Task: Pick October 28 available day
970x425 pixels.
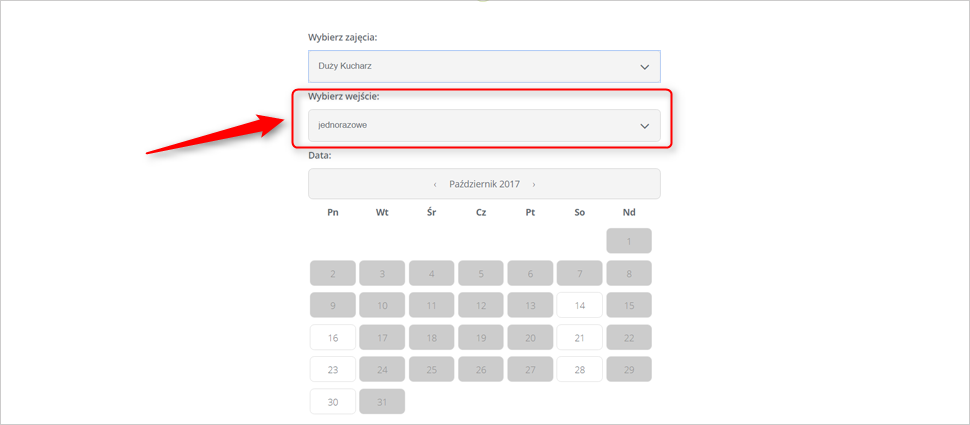Action: [x=580, y=369]
